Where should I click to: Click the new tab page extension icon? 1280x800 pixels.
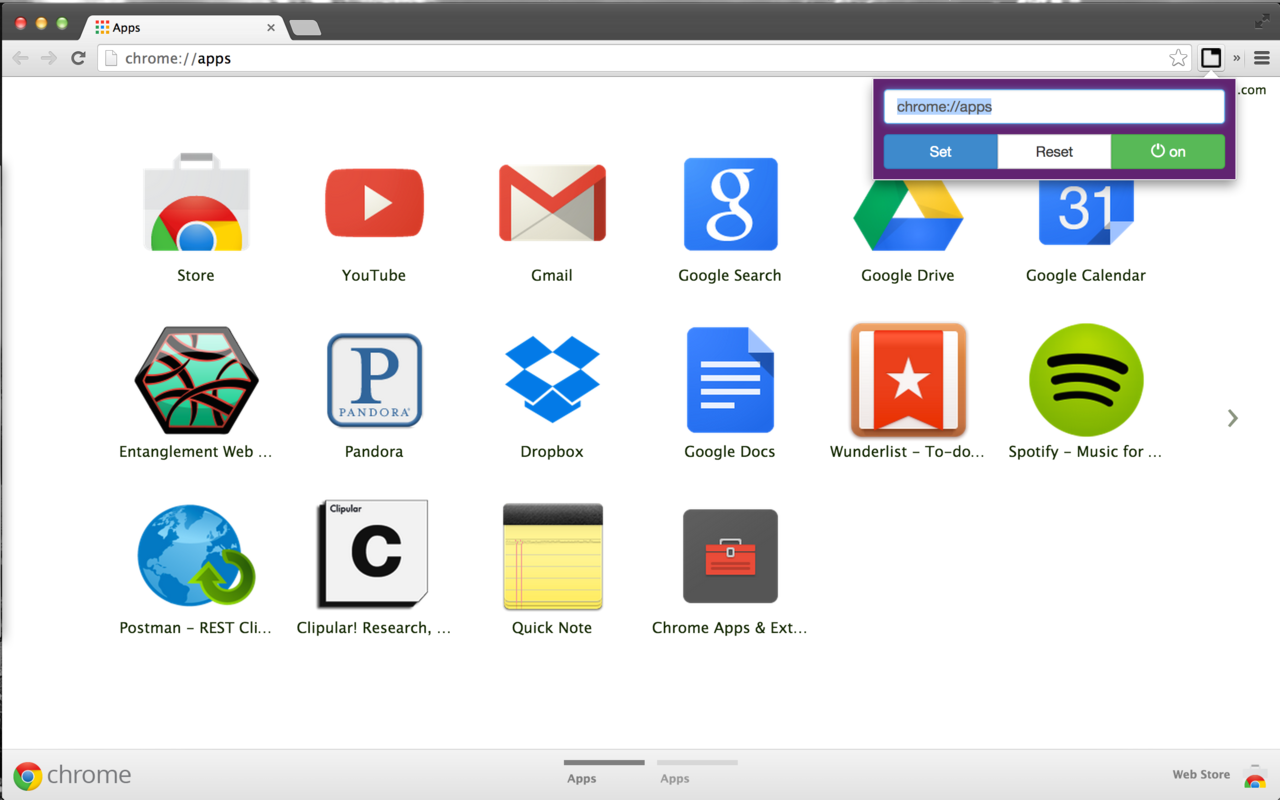point(1211,58)
